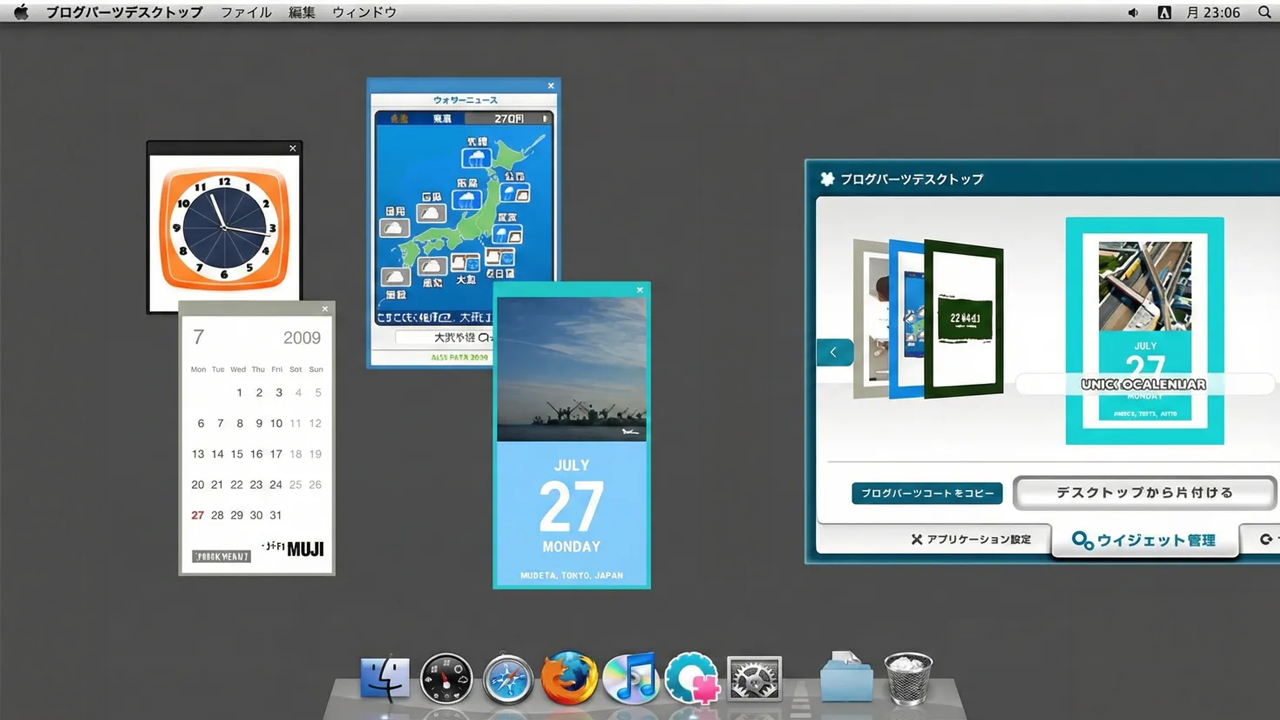Image resolution: width=1280 pixels, height=720 pixels.
Task: Select the ウィジェット管理 tab
Action: point(1143,540)
